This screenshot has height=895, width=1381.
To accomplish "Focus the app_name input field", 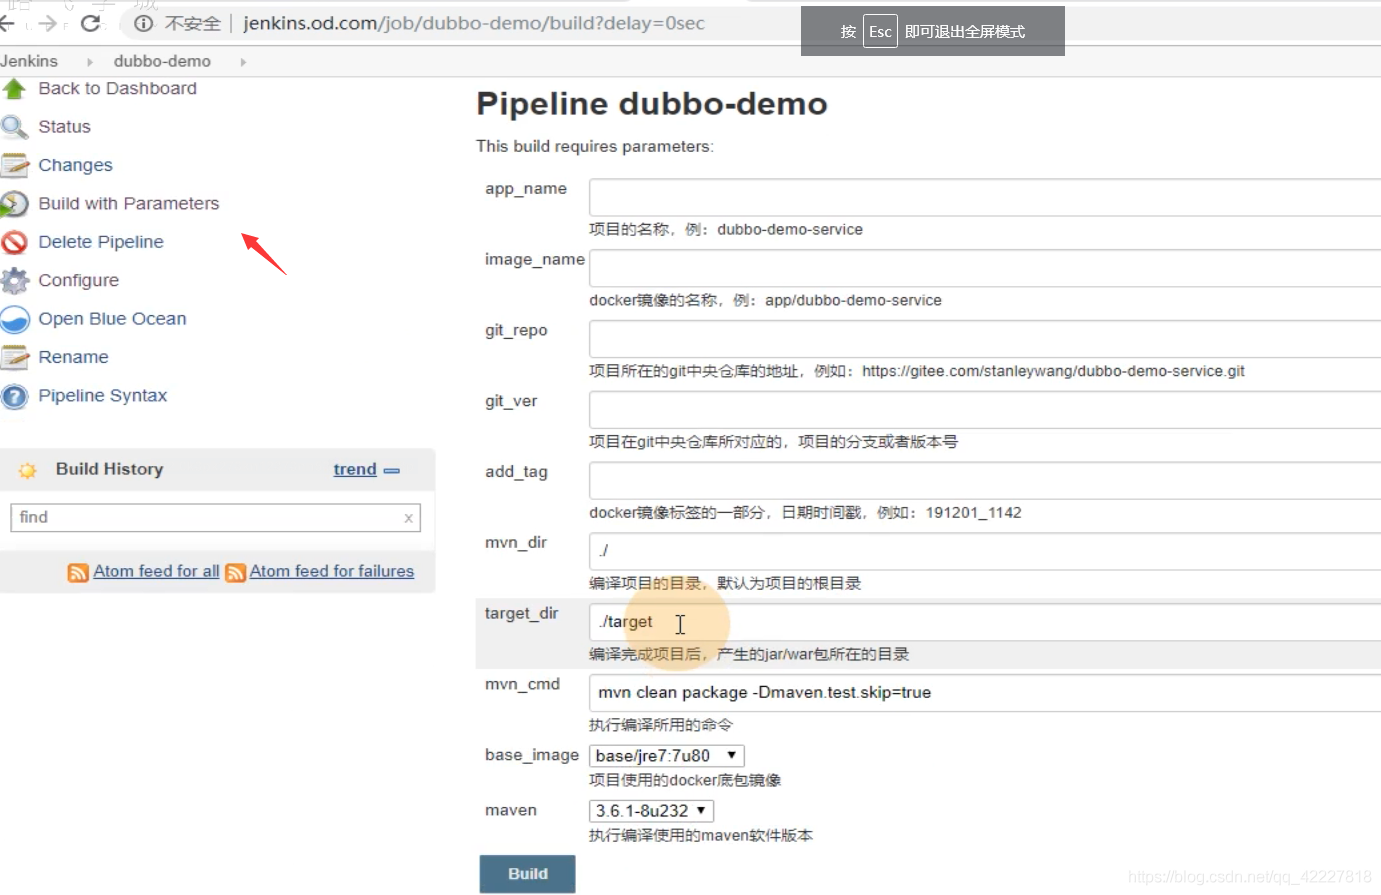I will [985, 198].
